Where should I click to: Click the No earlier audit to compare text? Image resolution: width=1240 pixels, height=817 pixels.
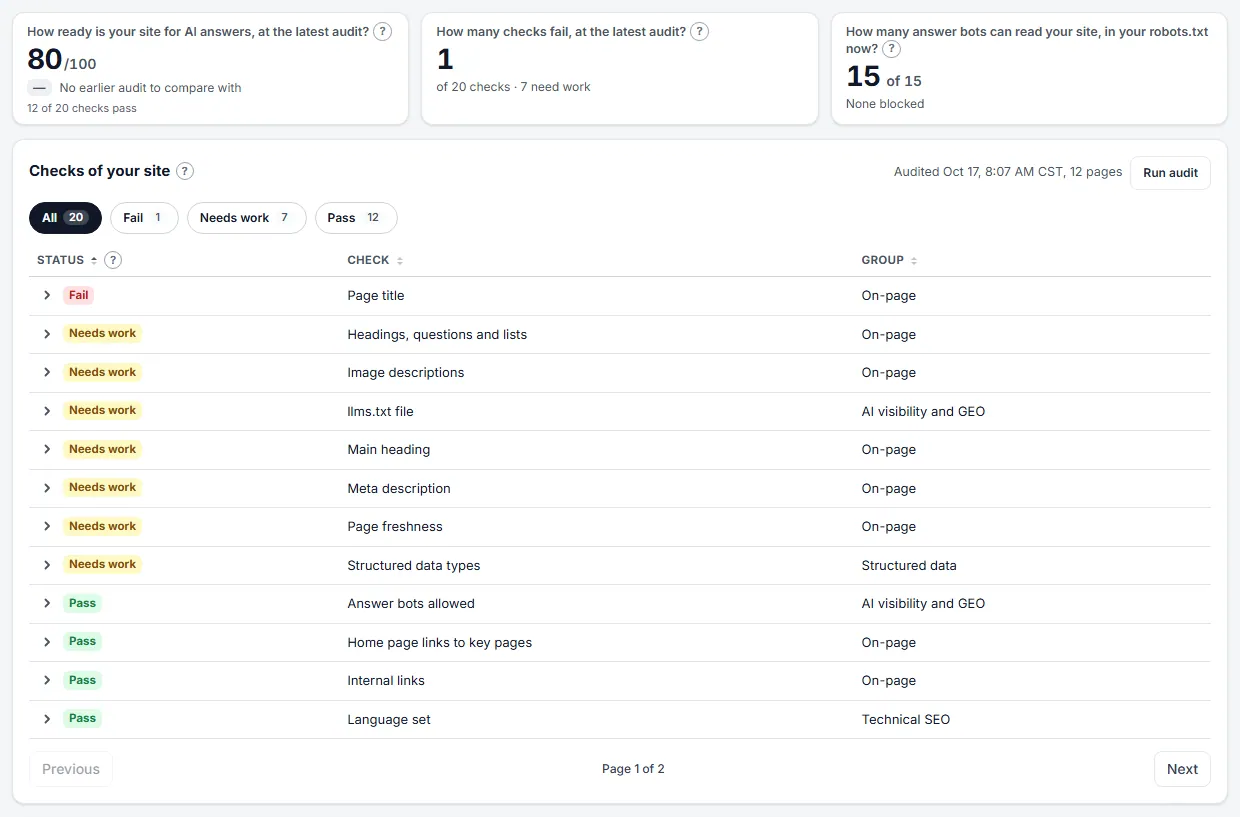pos(150,88)
